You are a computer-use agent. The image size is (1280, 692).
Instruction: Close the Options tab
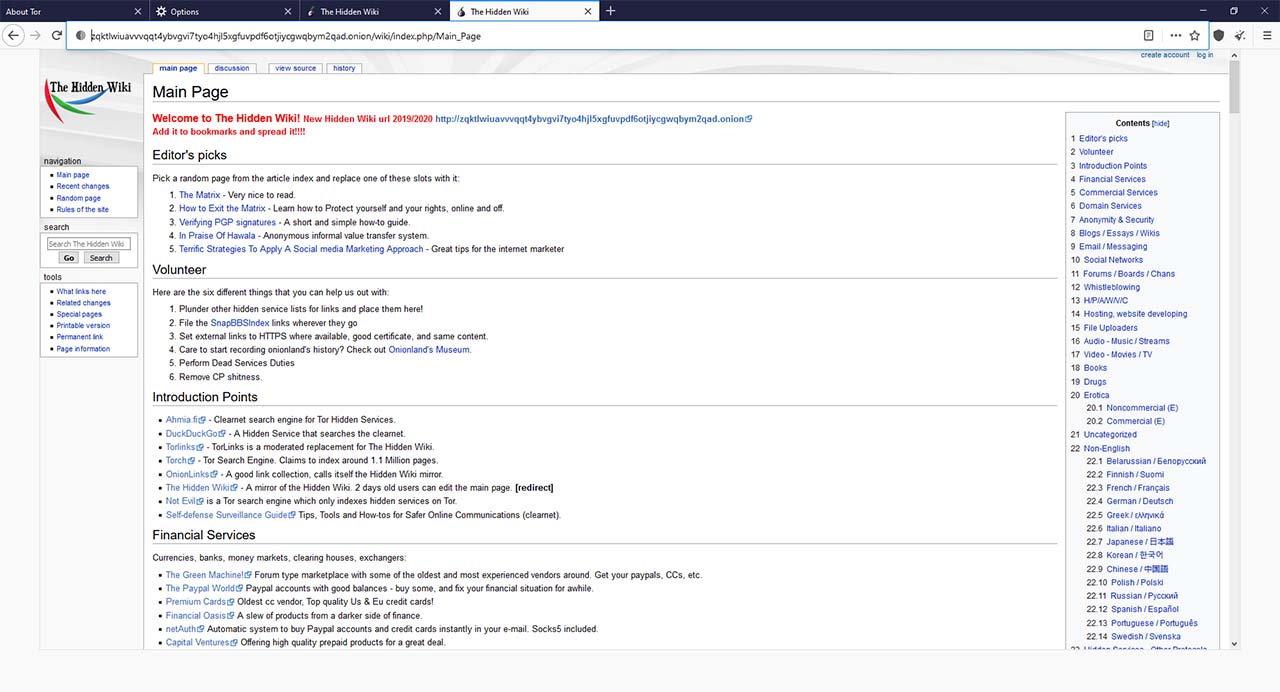287,12
